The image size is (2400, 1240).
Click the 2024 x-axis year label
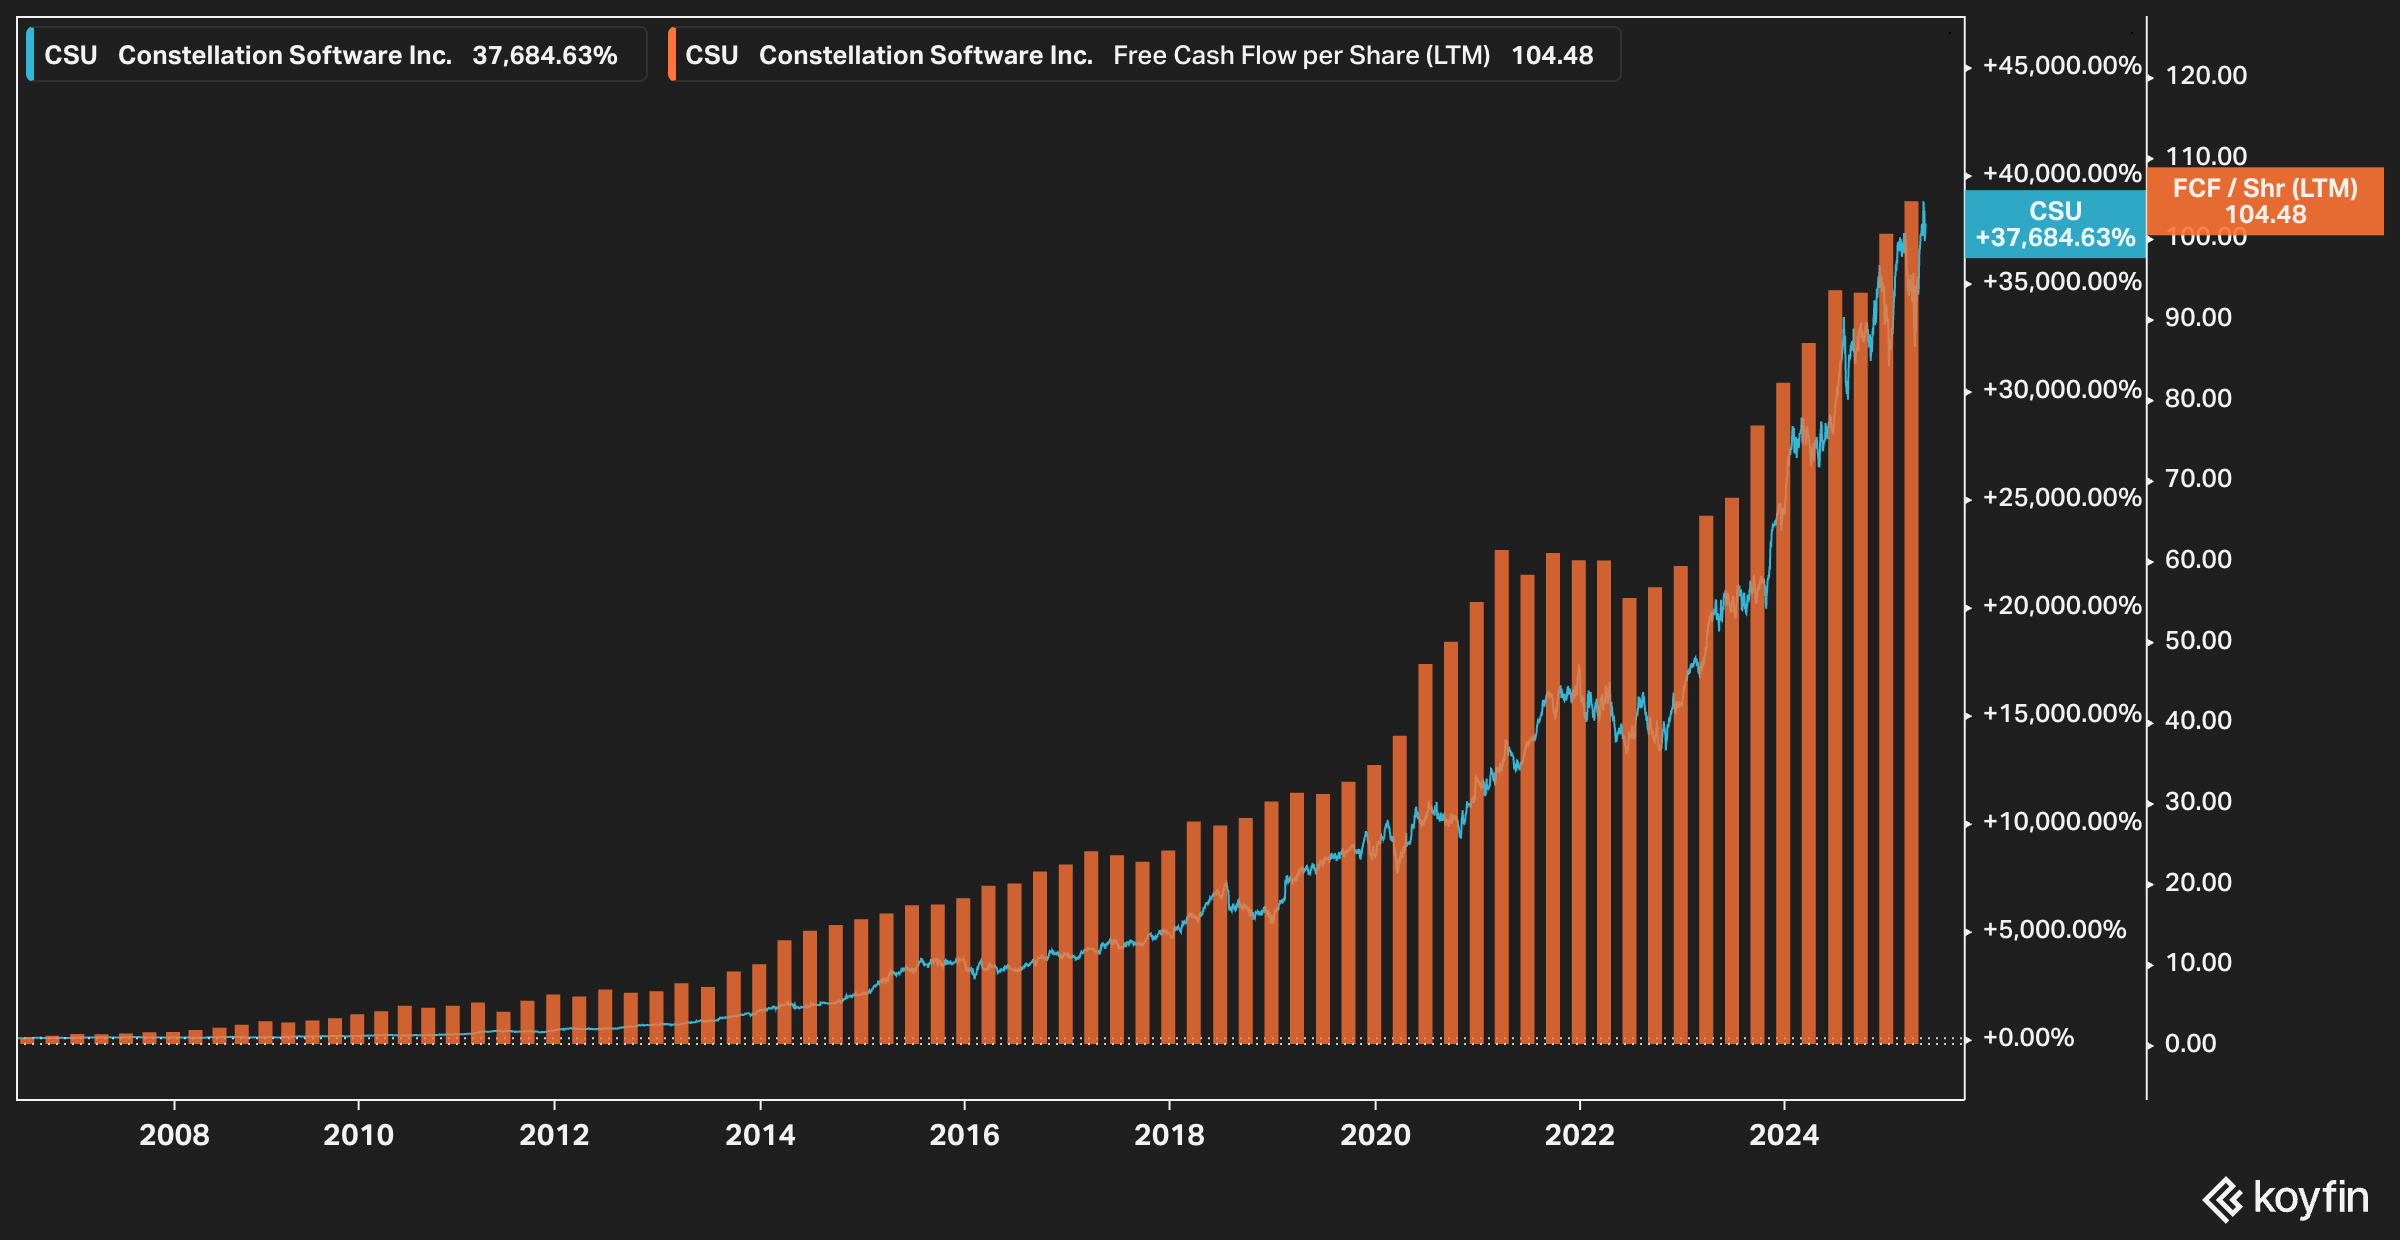click(x=1784, y=1135)
